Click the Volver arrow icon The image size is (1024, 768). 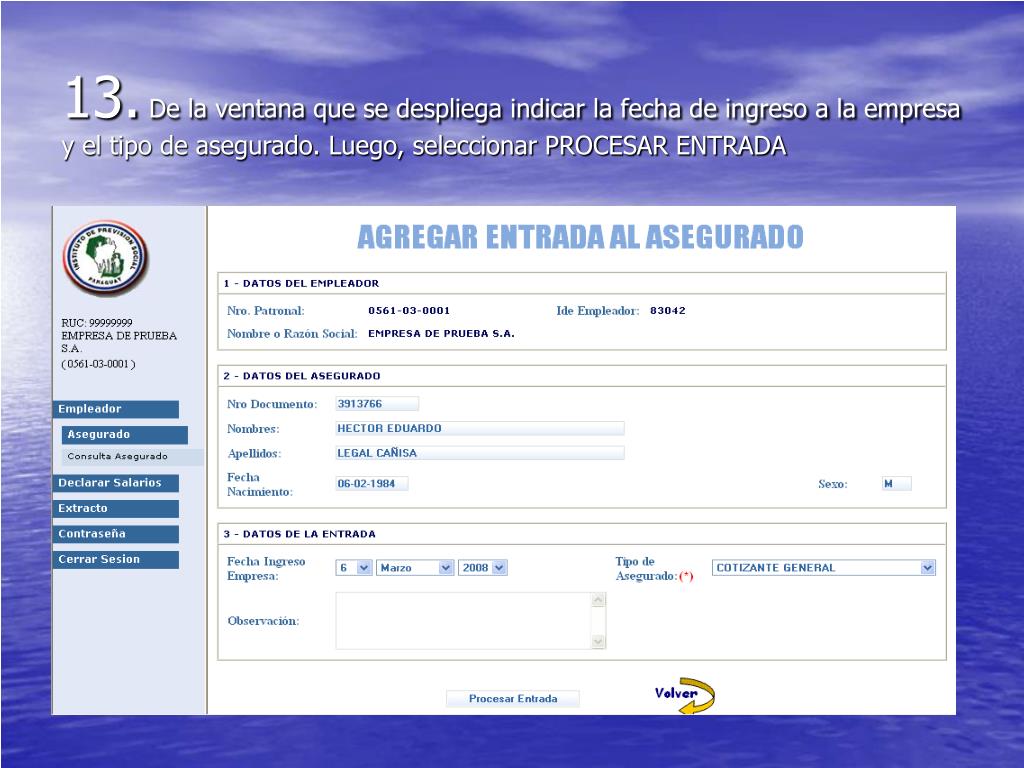(x=685, y=696)
